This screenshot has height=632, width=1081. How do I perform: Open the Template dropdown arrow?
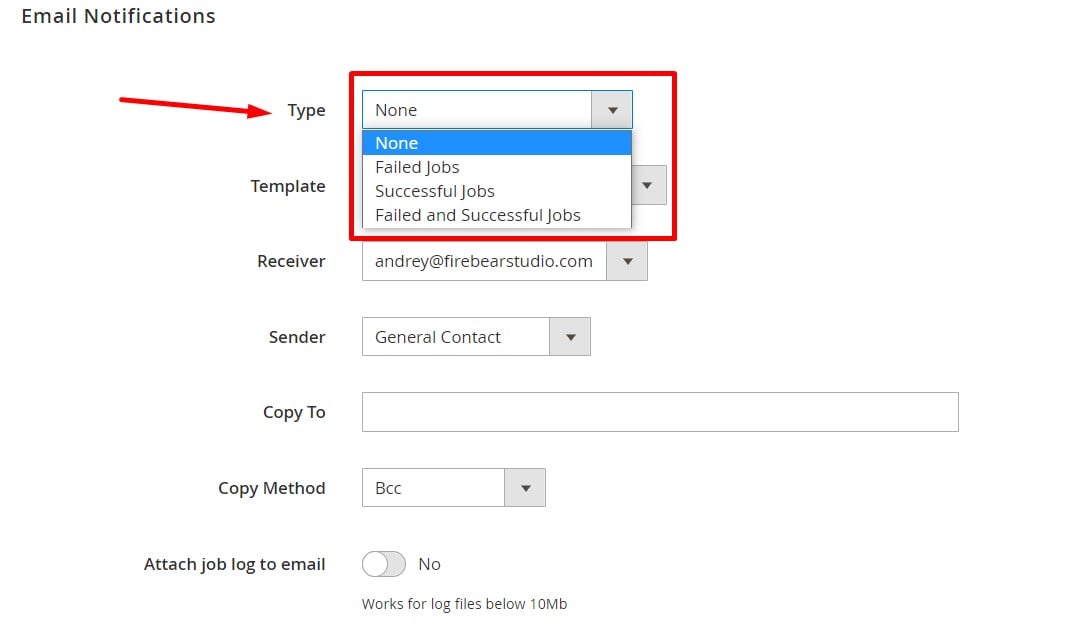pos(648,185)
